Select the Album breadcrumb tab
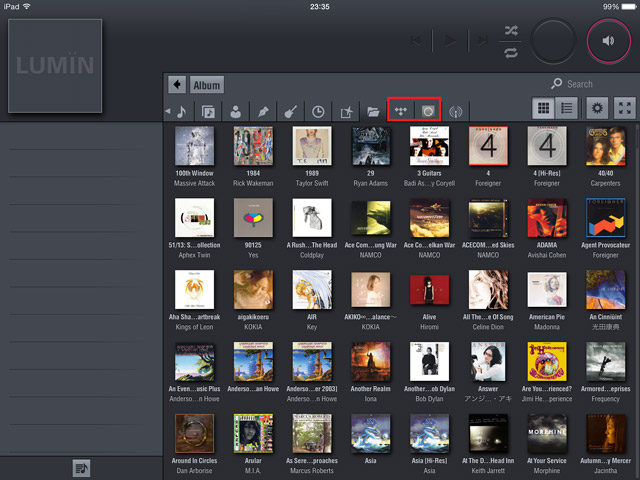This screenshot has width=640, height=480. (x=207, y=85)
